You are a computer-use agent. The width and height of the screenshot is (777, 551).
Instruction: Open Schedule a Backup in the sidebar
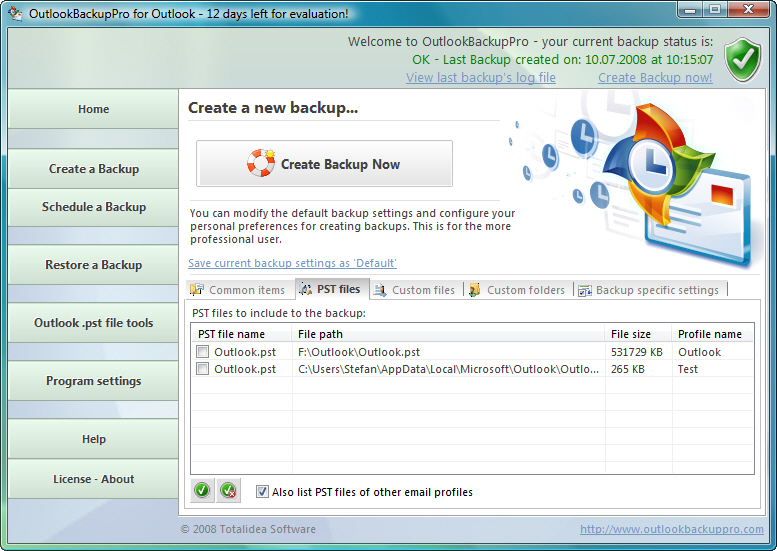[x=93, y=207]
